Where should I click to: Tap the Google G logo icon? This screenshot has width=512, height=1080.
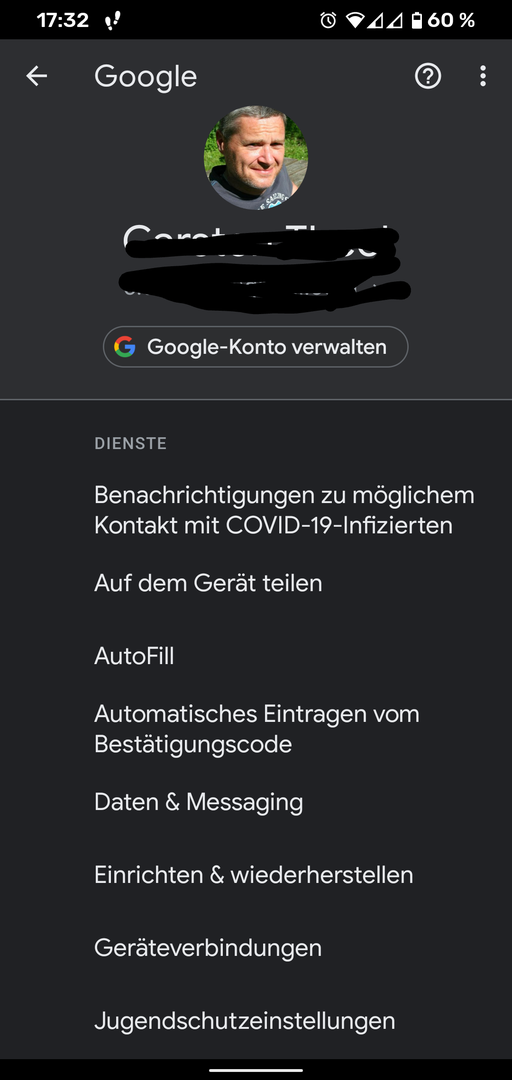coord(125,346)
